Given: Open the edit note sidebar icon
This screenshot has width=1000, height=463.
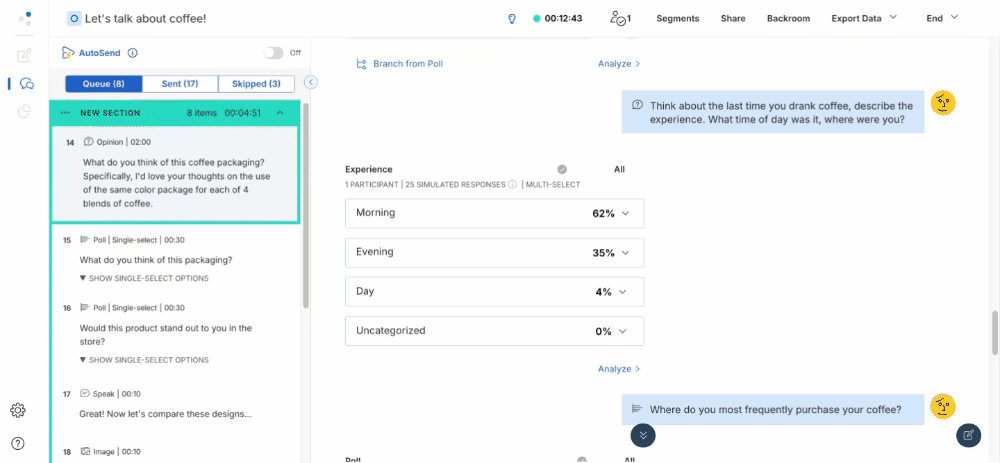Looking at the screenshot, I should (x=25, y=55).
